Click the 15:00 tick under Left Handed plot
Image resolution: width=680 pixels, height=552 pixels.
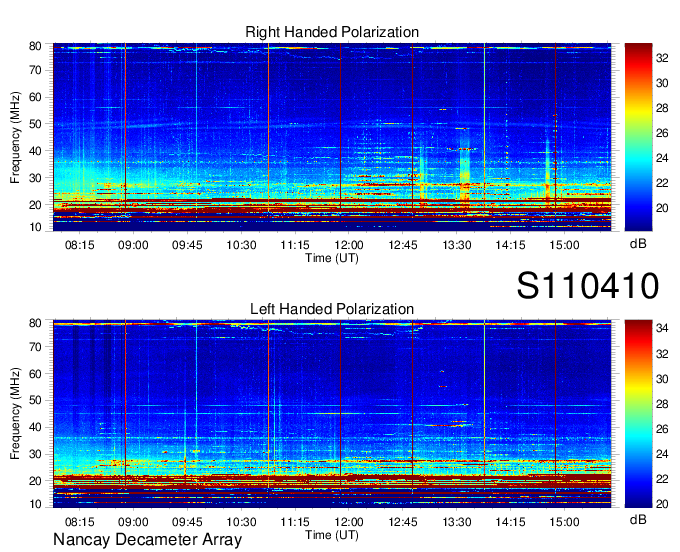click(x=564, y=522)
